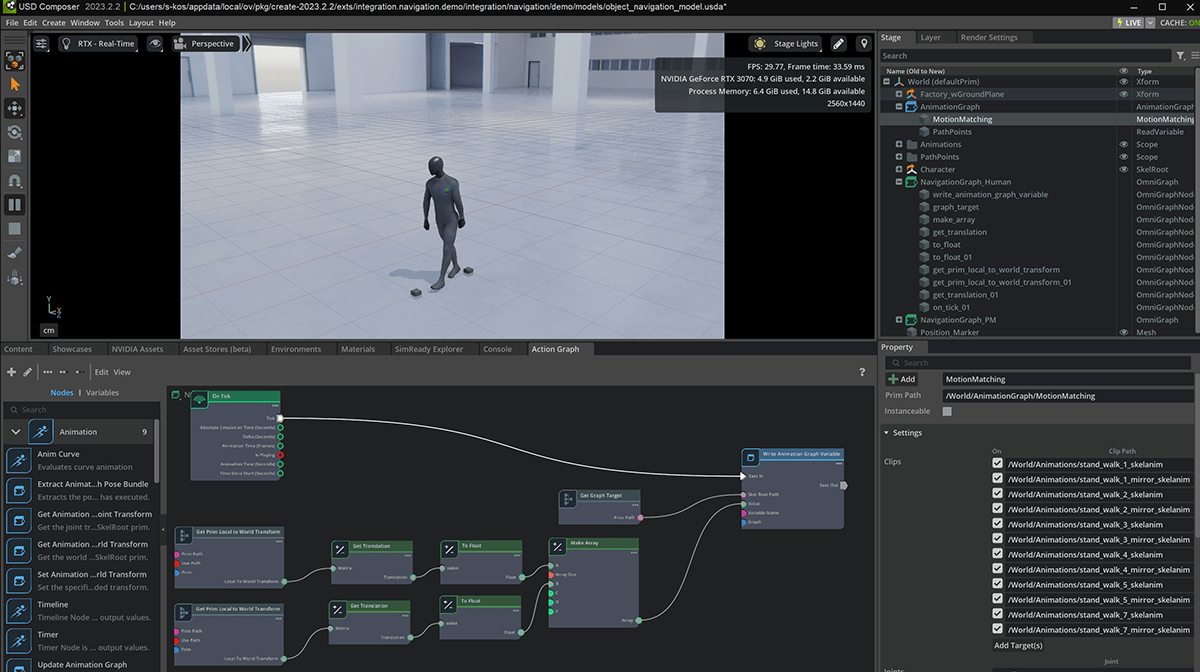
Task: Uncheck clip stand_walk_7_skelanim
Action: 997,614
